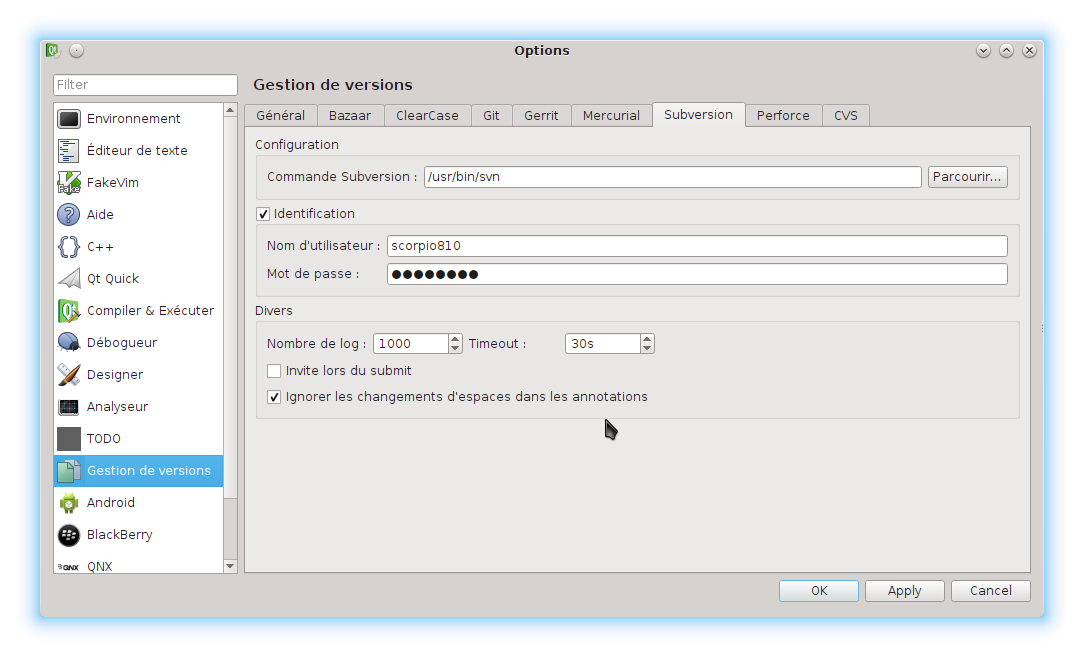Viewport: 1084px width, 657px height.
Task: Click the Nombre de log number field
Action: point(411,344)
